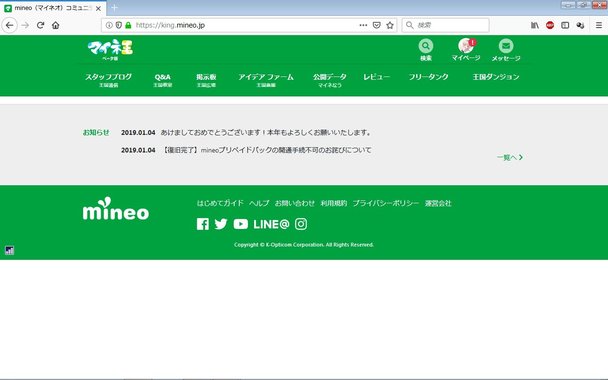The height and width of the screenshot is (380, 608).
Task: Go back using the browser back arrow
Action: pyautogui.click(x=10, y=25)
